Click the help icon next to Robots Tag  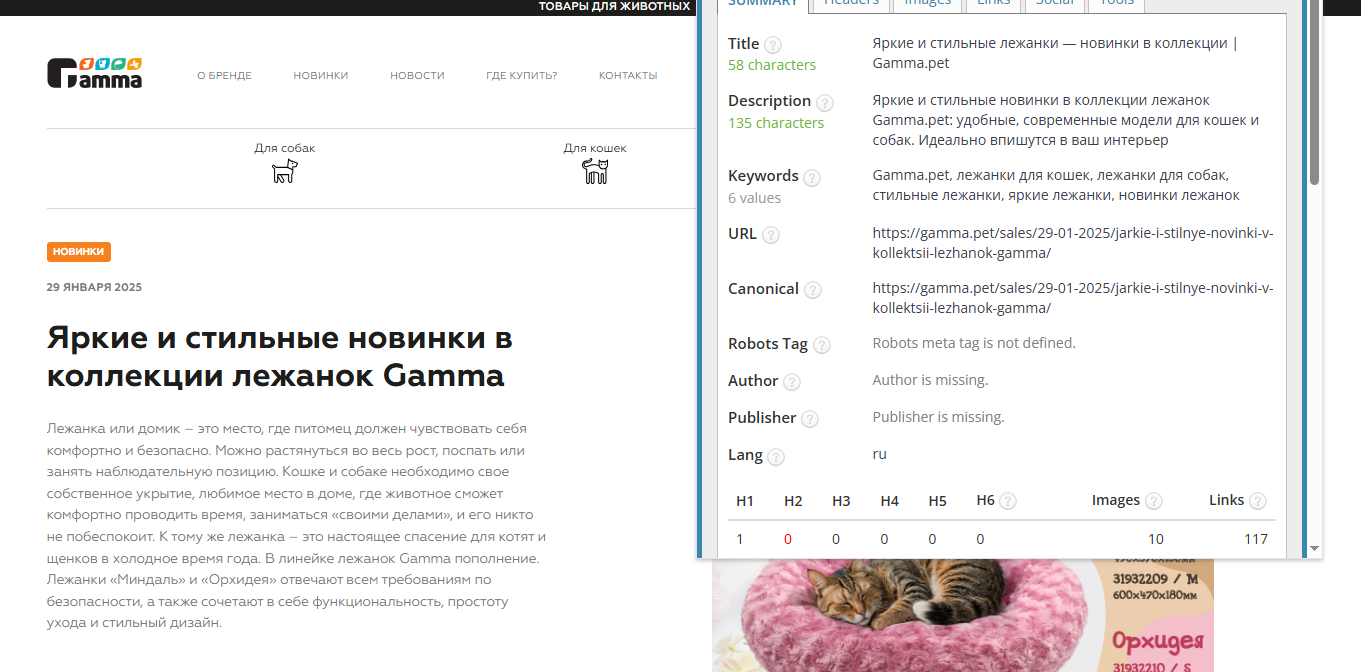[x=822, y=345]
